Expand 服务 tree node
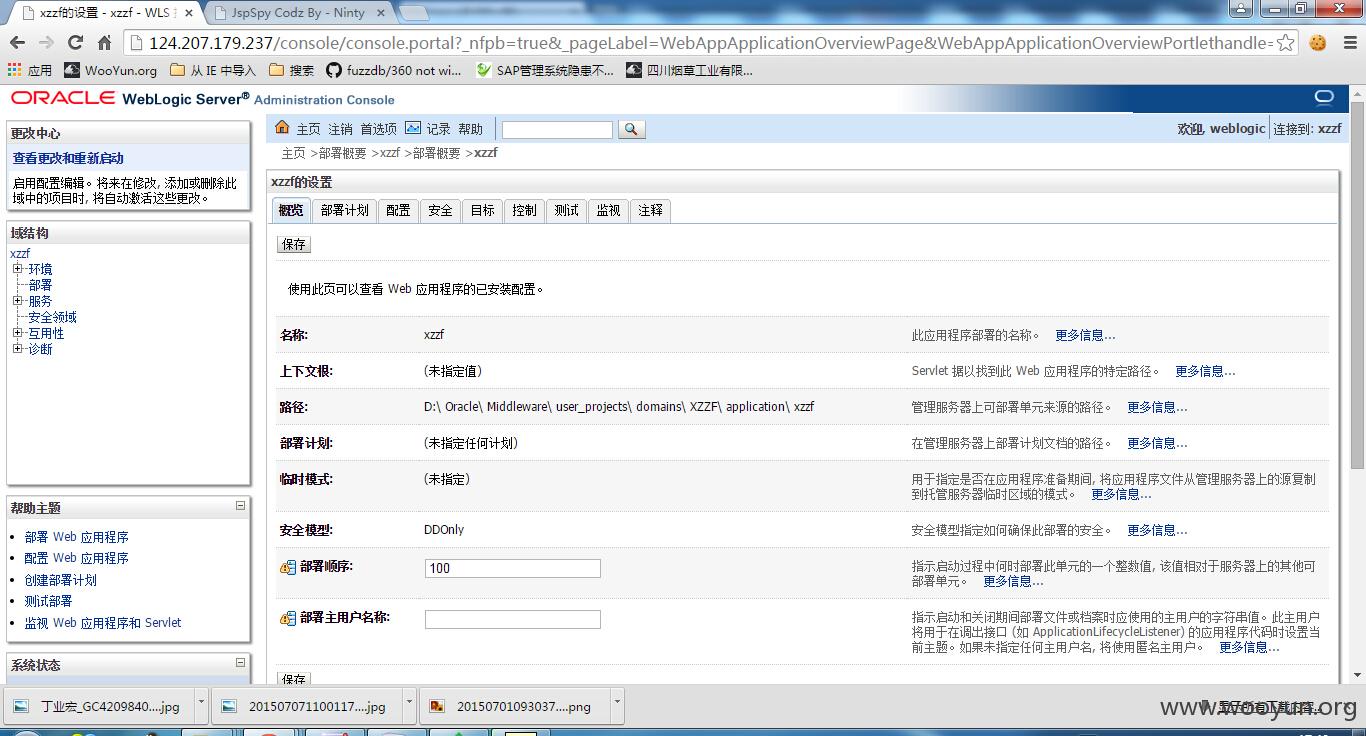 click(x=17, y=301)
